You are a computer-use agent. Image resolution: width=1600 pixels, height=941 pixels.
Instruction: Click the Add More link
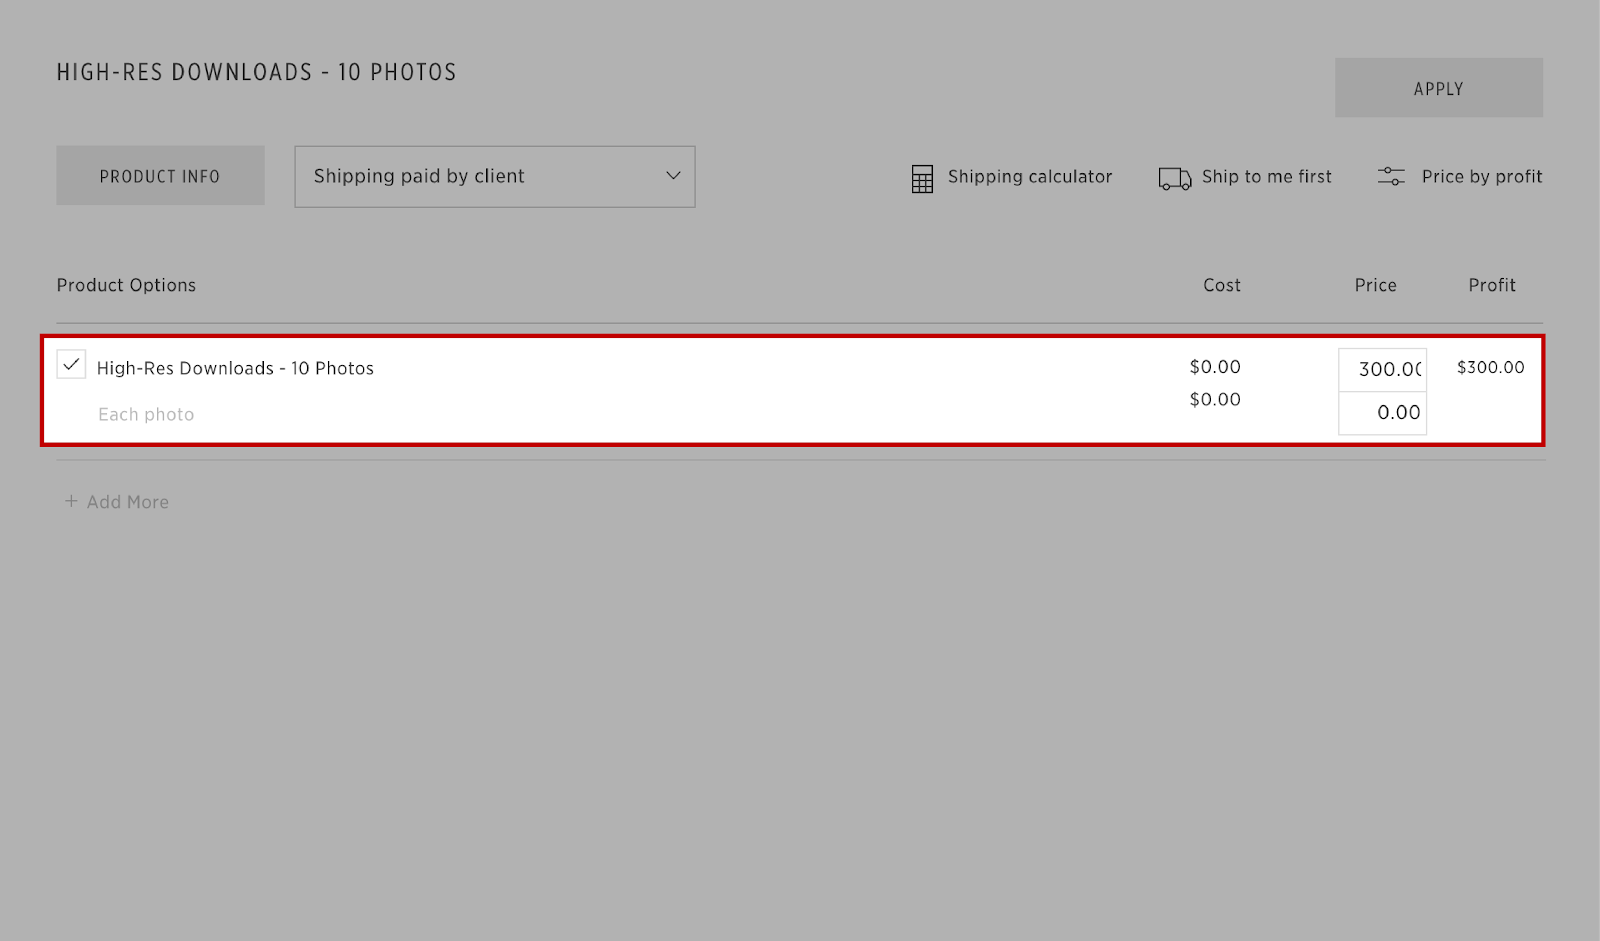[x=127, y=502]
